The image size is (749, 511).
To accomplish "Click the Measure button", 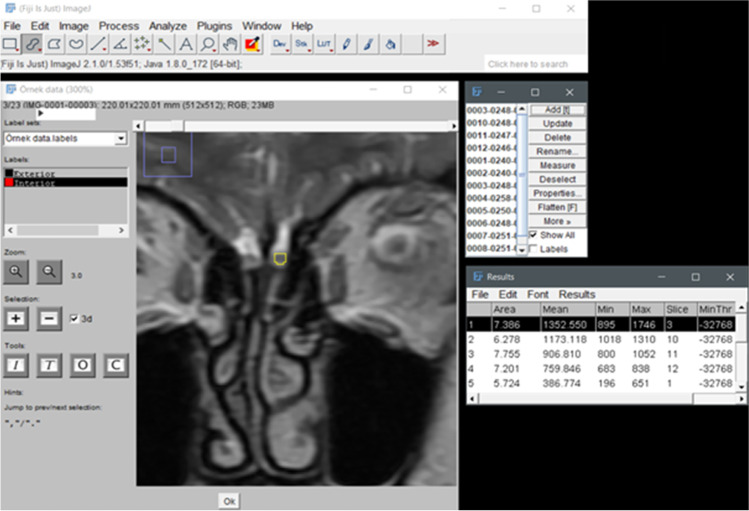I will [557, 165].
